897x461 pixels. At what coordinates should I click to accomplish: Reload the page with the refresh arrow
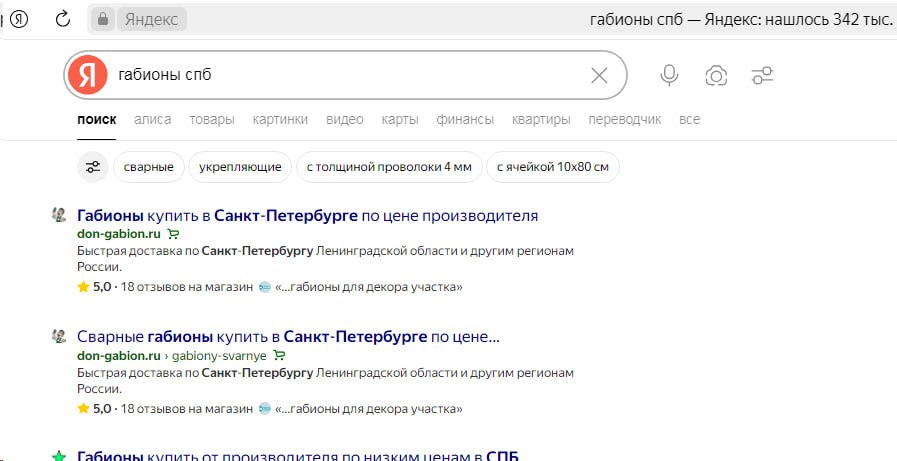(63, 18)
